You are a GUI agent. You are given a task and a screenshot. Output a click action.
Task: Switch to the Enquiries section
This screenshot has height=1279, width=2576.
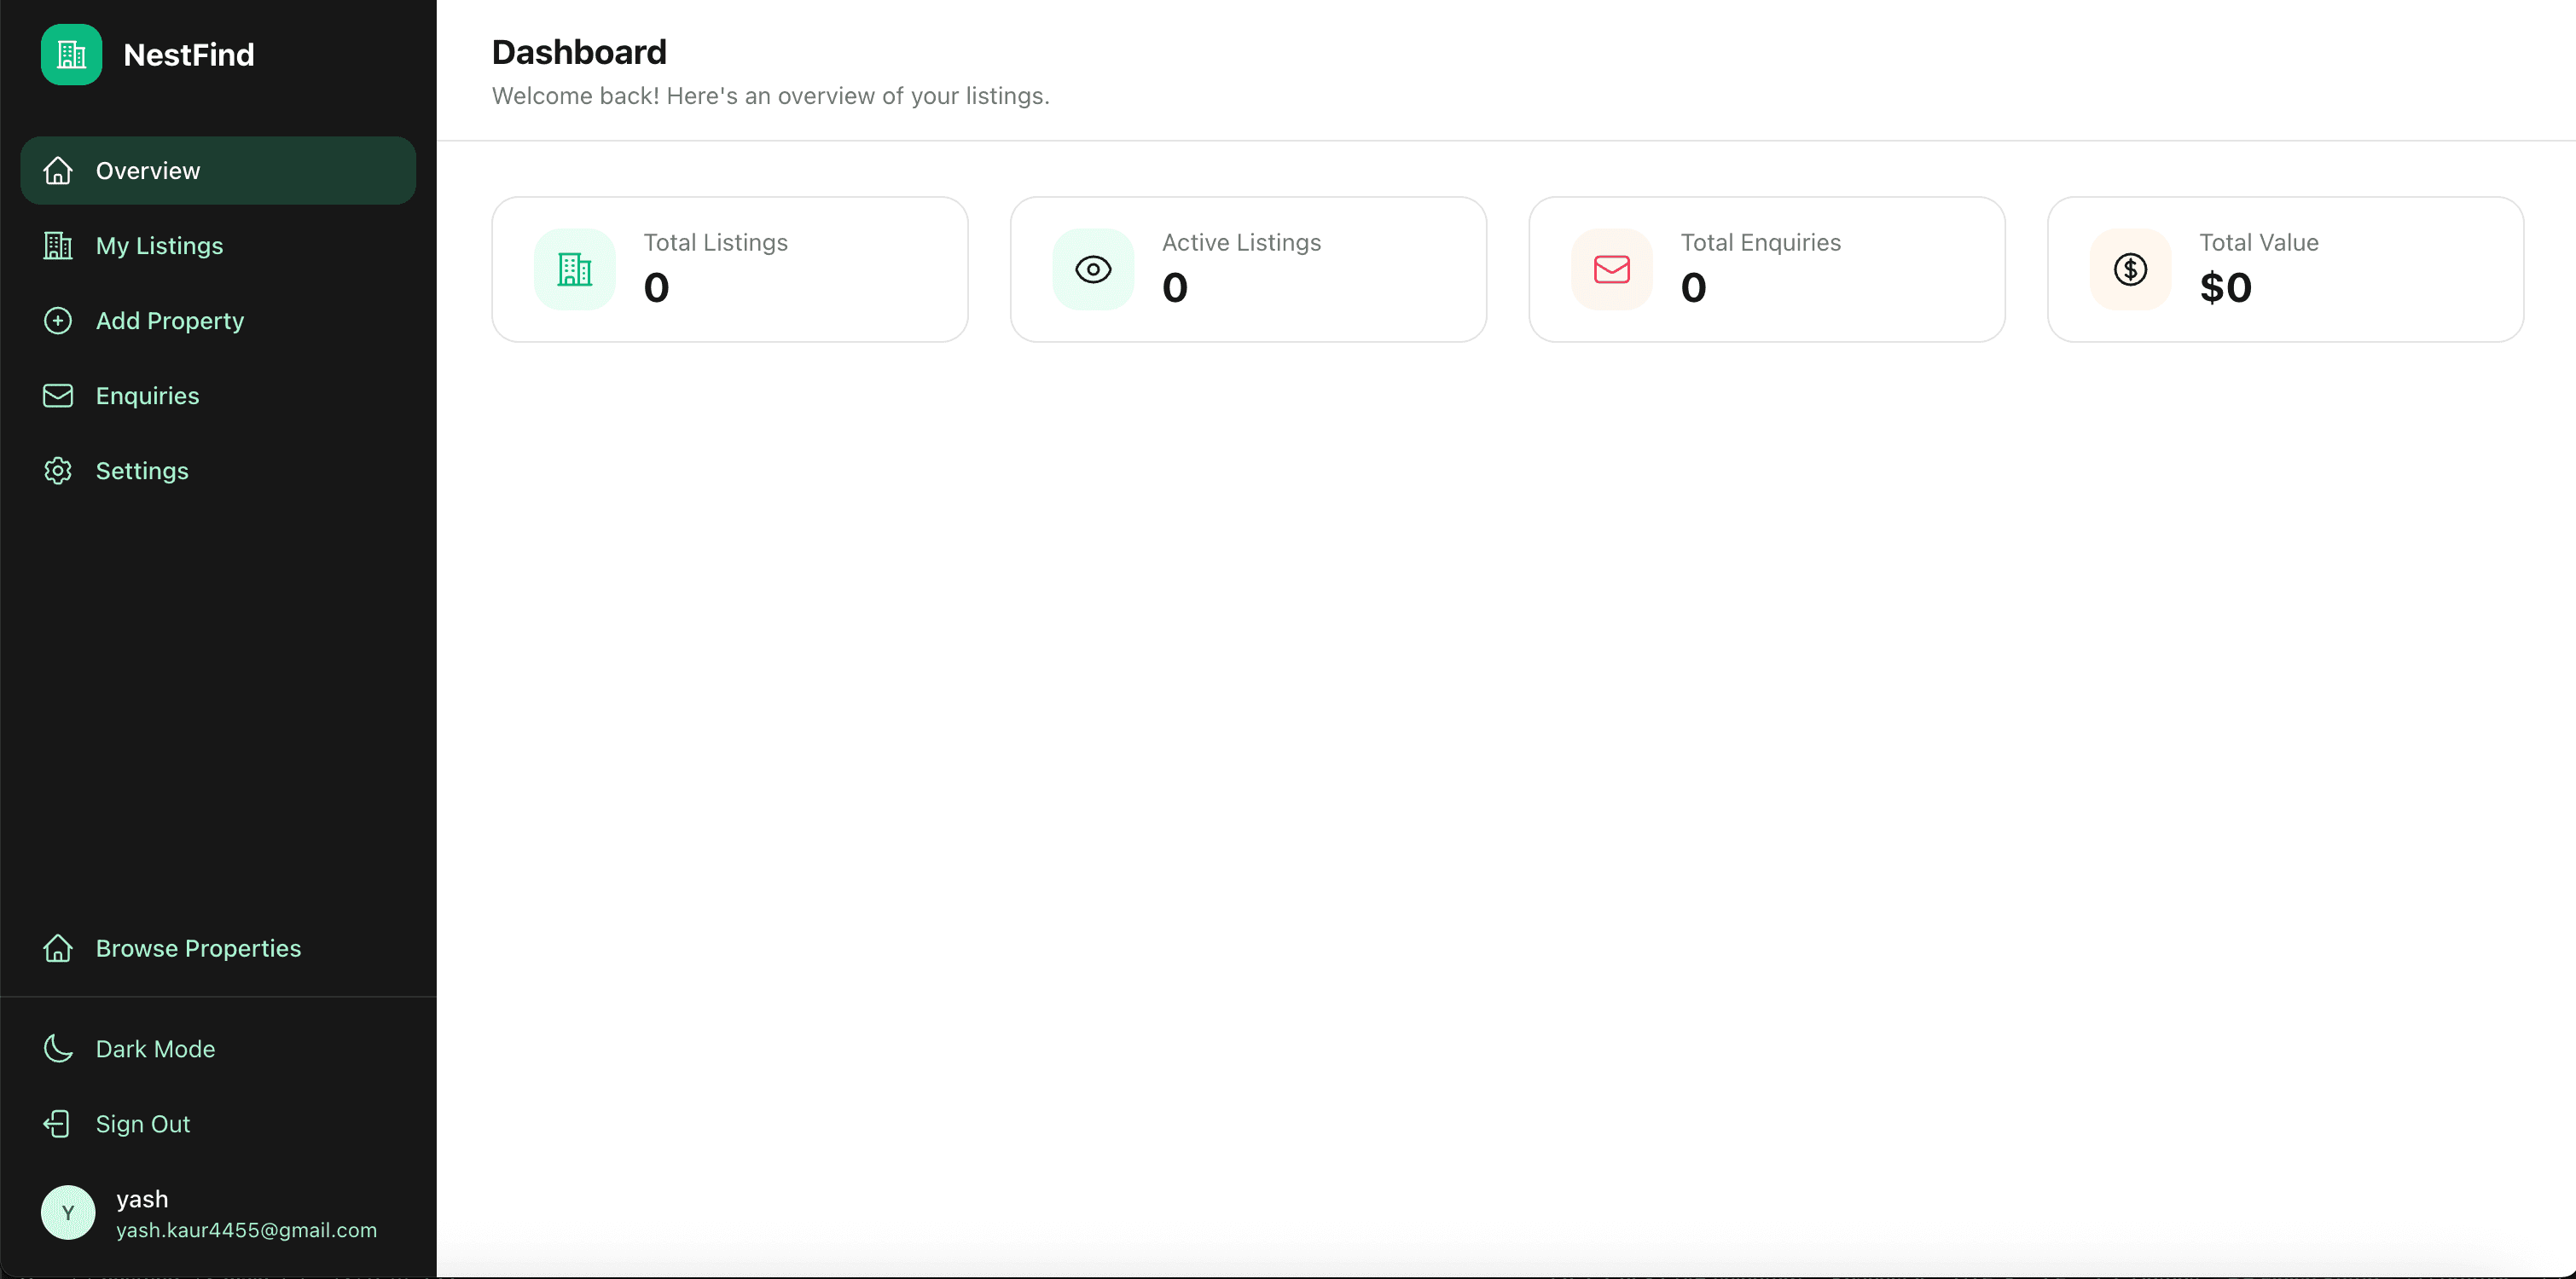[x=147, y=395]
